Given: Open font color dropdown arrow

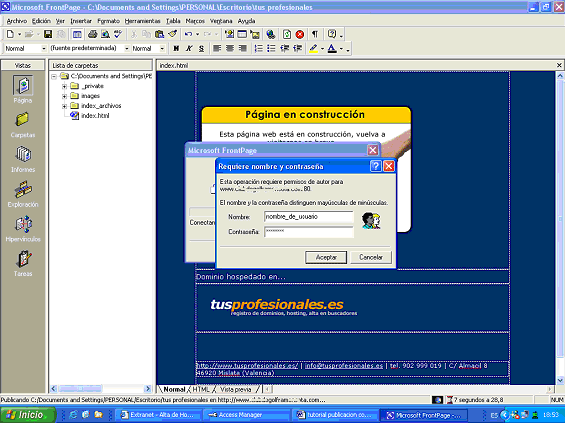Looking at the screenshot, I should coord(341,48).
